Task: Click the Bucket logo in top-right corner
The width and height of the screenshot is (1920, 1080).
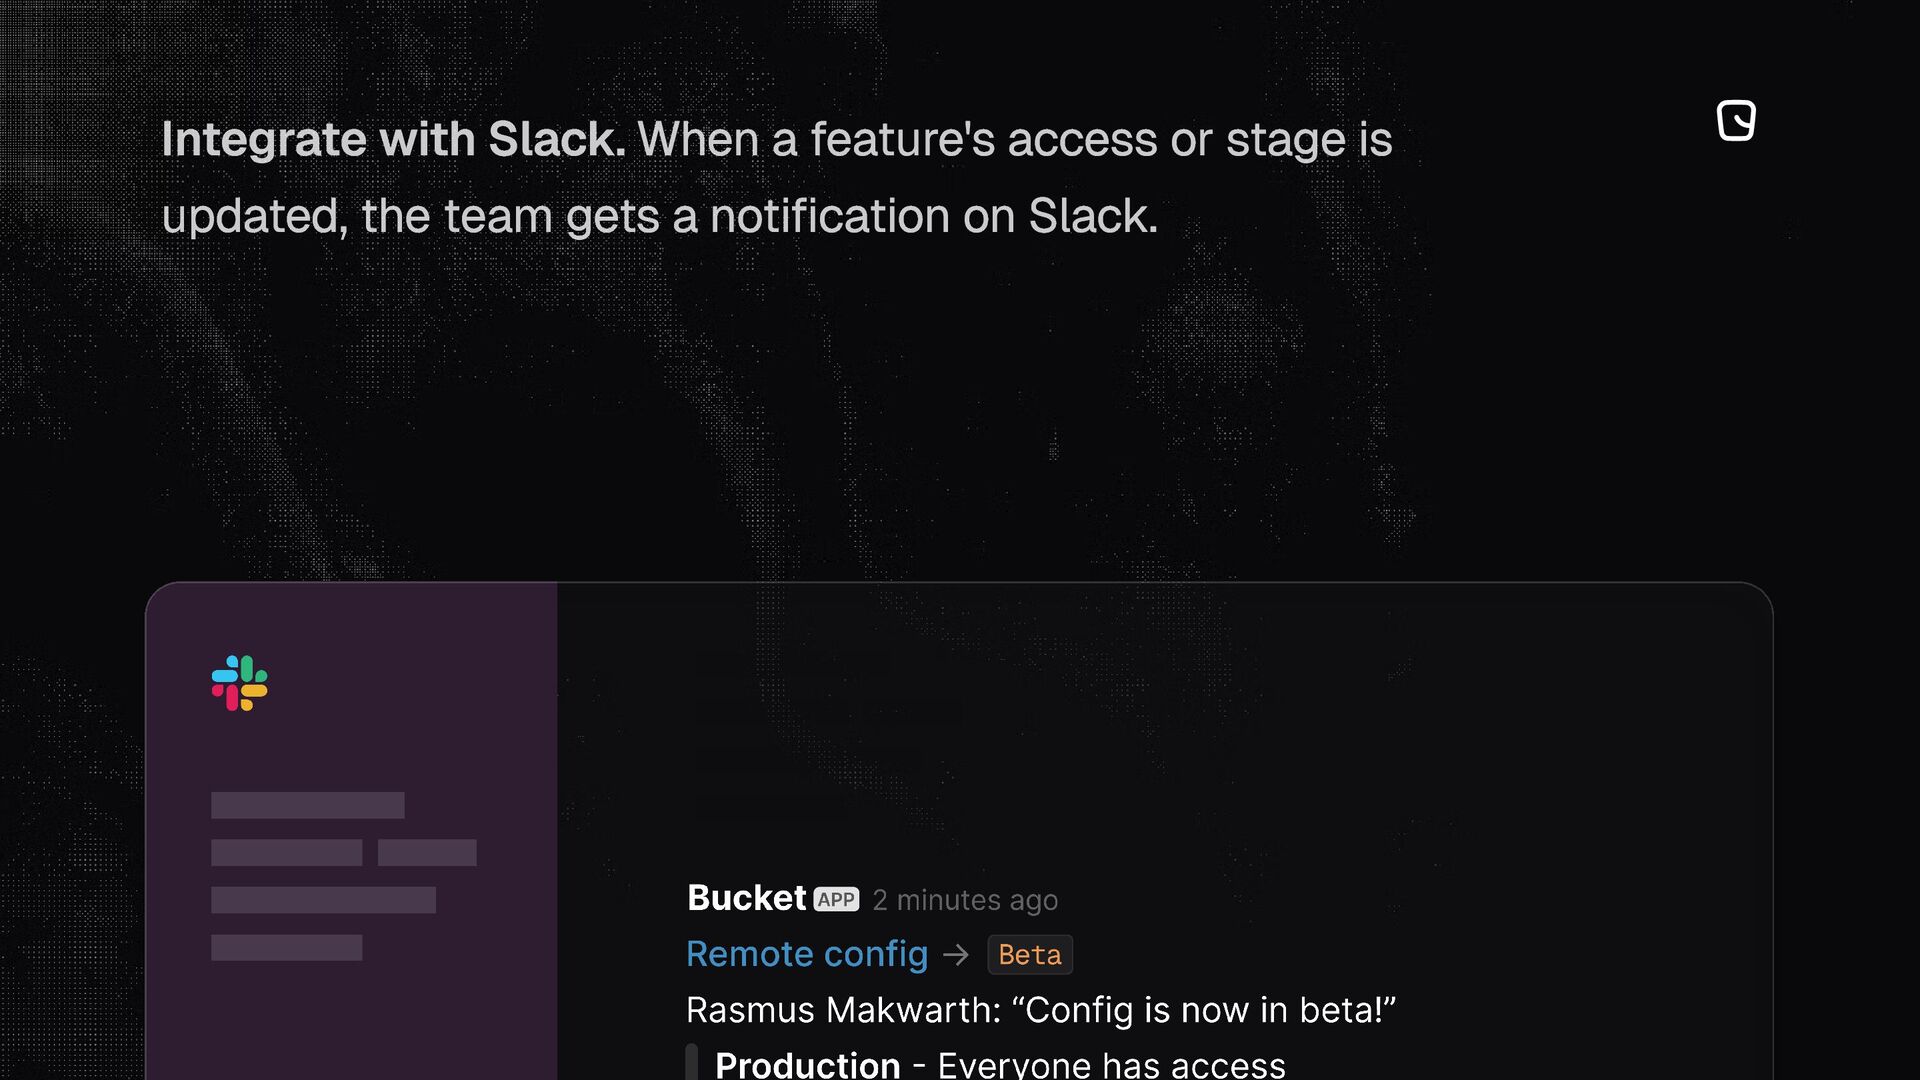Action: 1736,121
